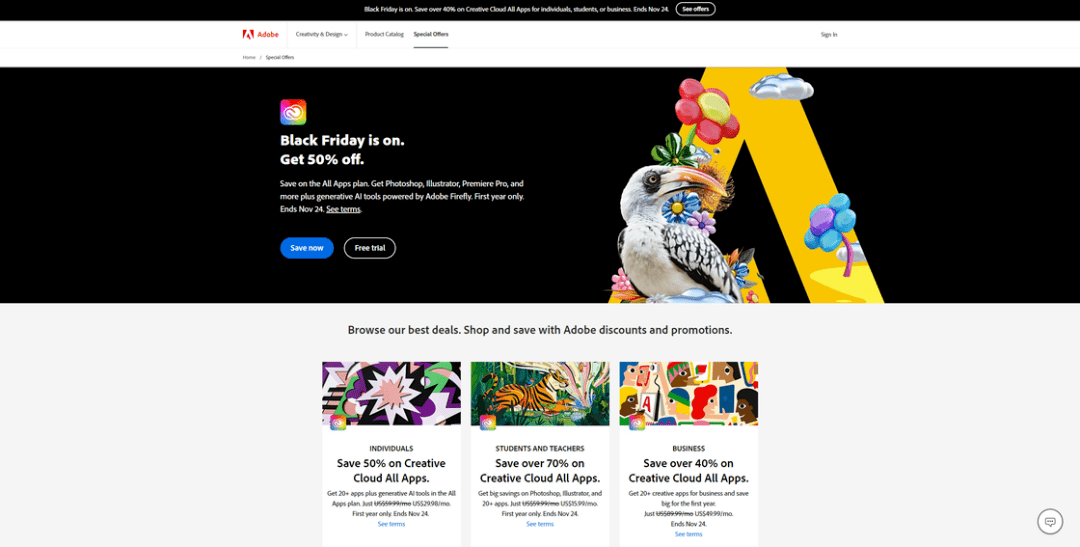Screen dimensions: 1080x547
Task: Click Creative Cloud icon on Individuals card
Action: [x=338, y=422]
